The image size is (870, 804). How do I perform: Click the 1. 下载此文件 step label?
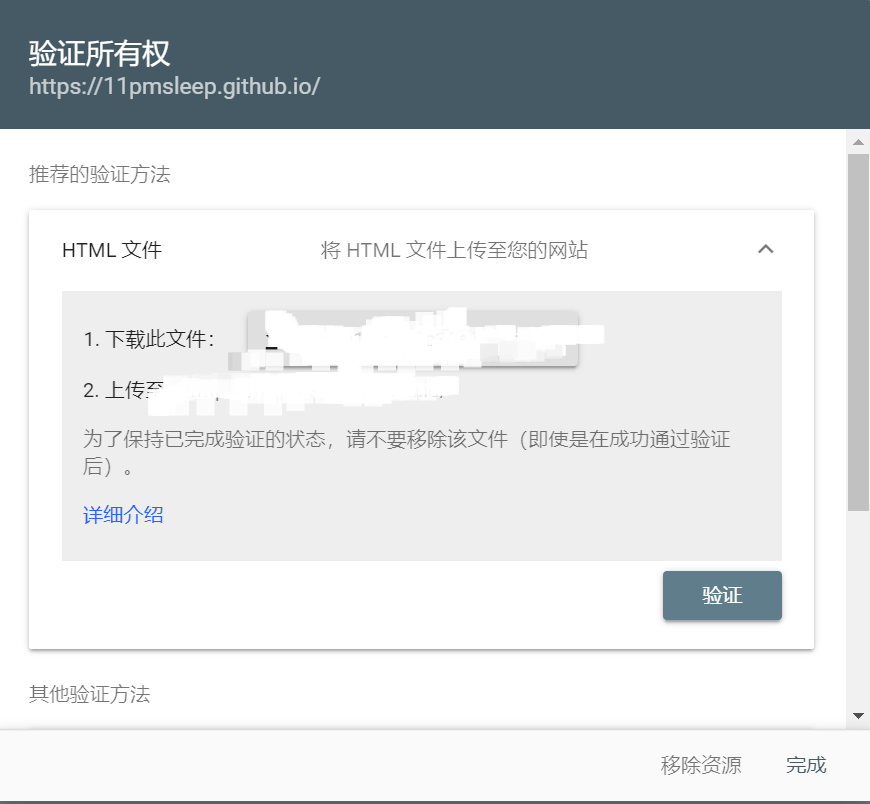point(149,338)
